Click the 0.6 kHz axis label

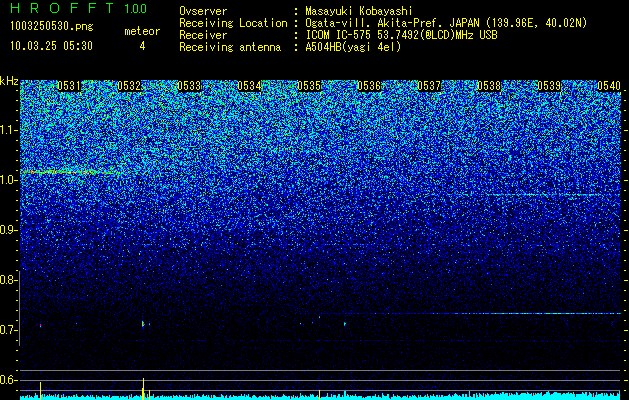8,380
